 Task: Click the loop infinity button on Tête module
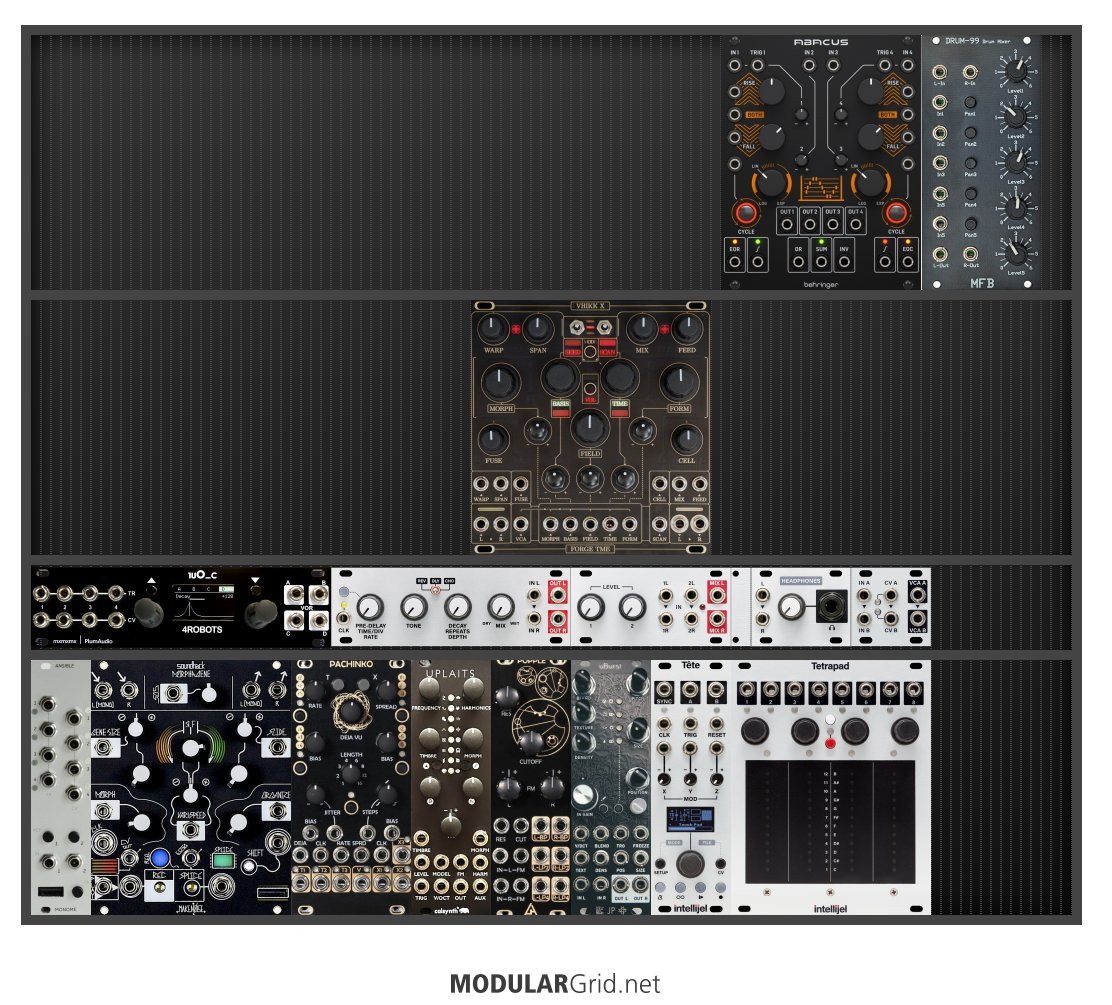click(x=680, y=888)
